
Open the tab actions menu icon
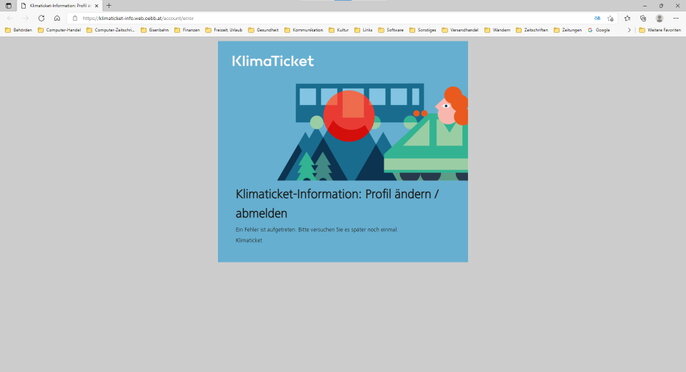8,6
